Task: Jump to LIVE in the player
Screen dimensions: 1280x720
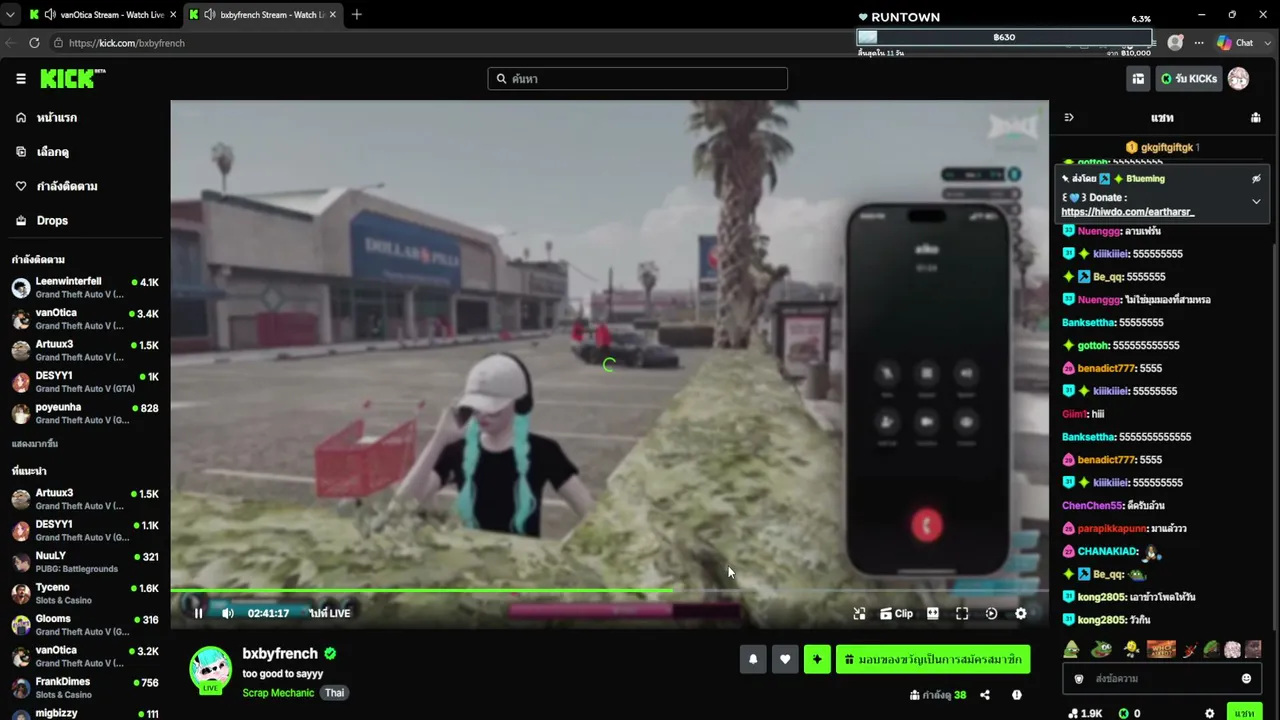Action: [x=330, y=613]
